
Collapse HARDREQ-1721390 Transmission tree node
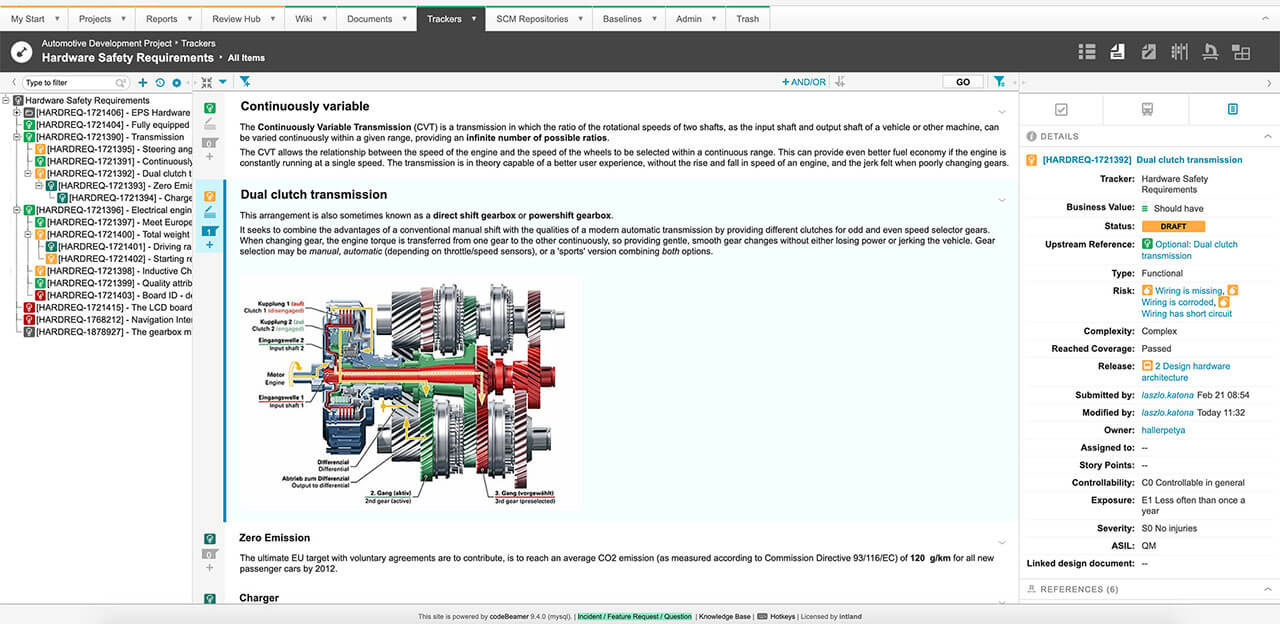(17, 137)
